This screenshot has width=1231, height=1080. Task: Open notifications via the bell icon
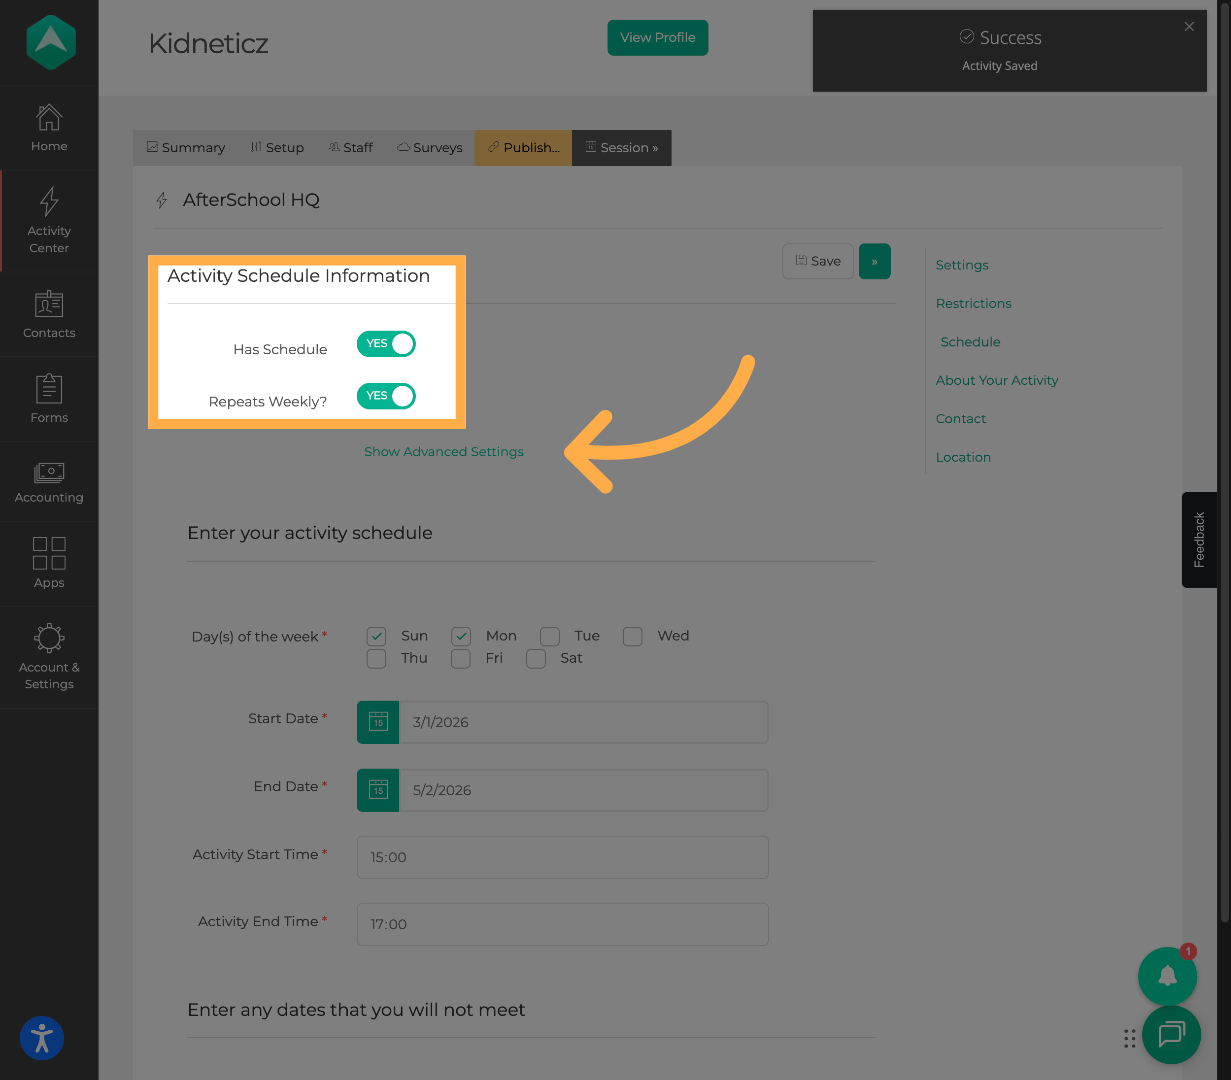(1167, 975)
